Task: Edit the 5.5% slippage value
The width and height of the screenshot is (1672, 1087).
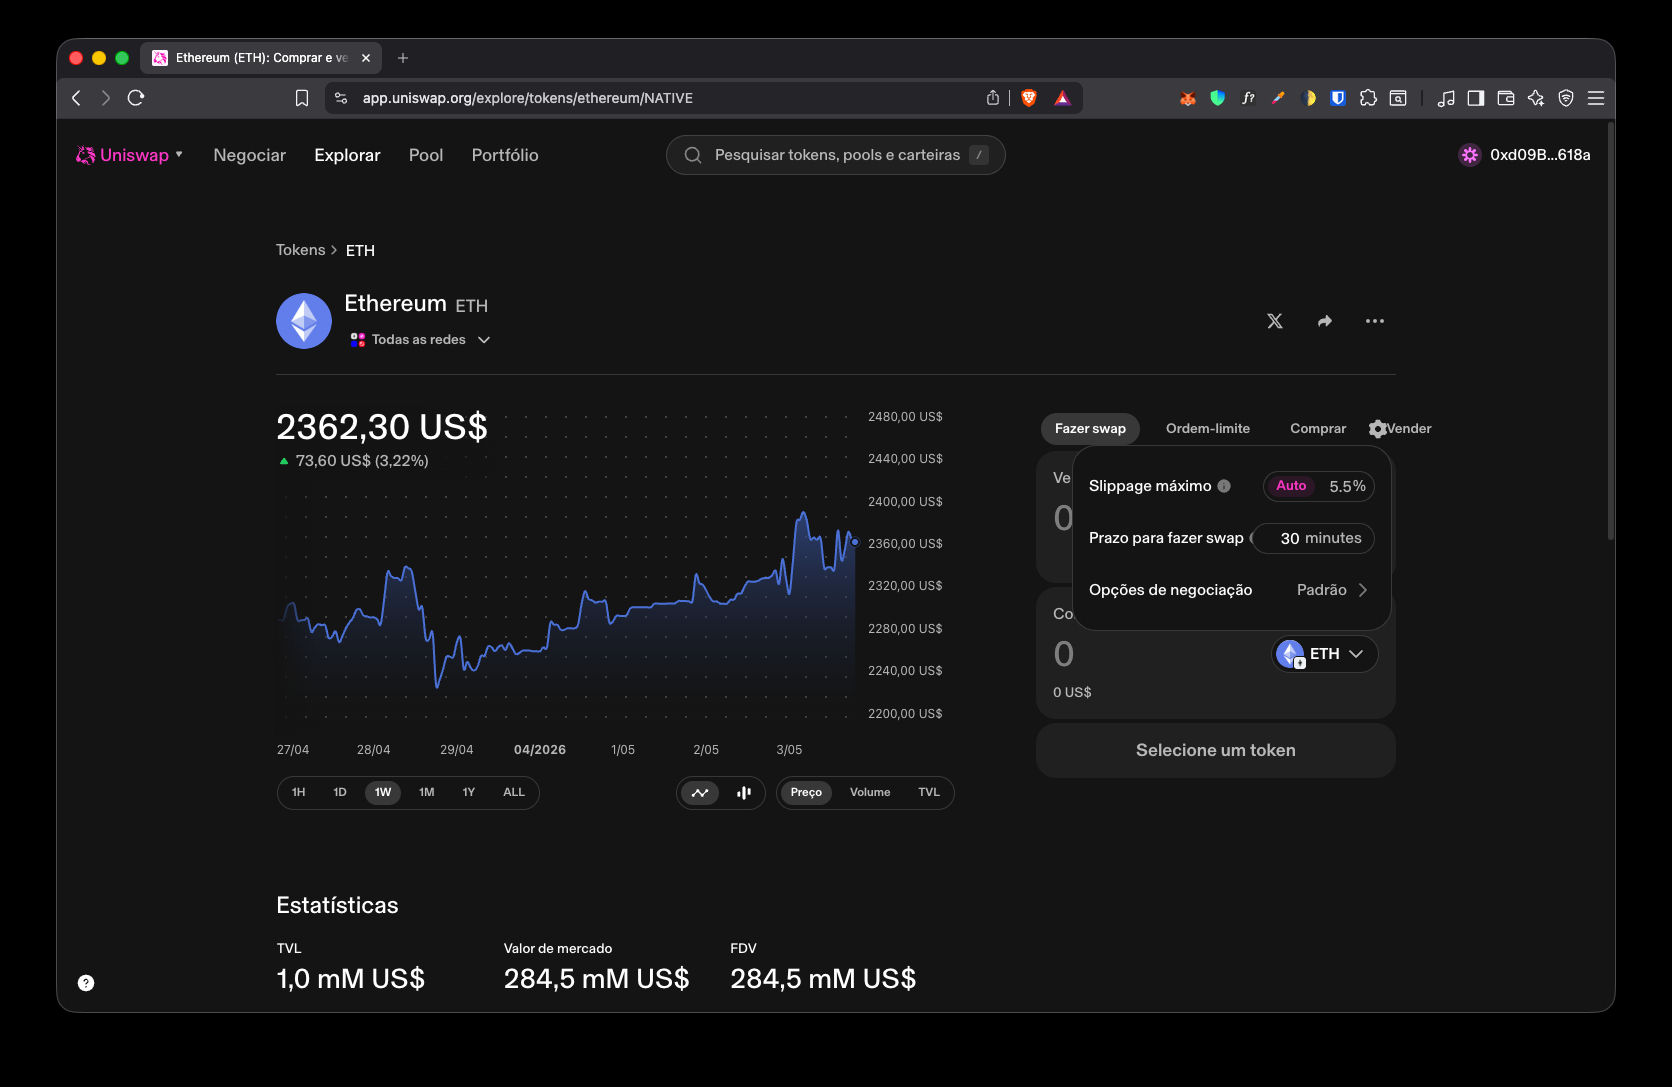Action: click(1347, 486)
